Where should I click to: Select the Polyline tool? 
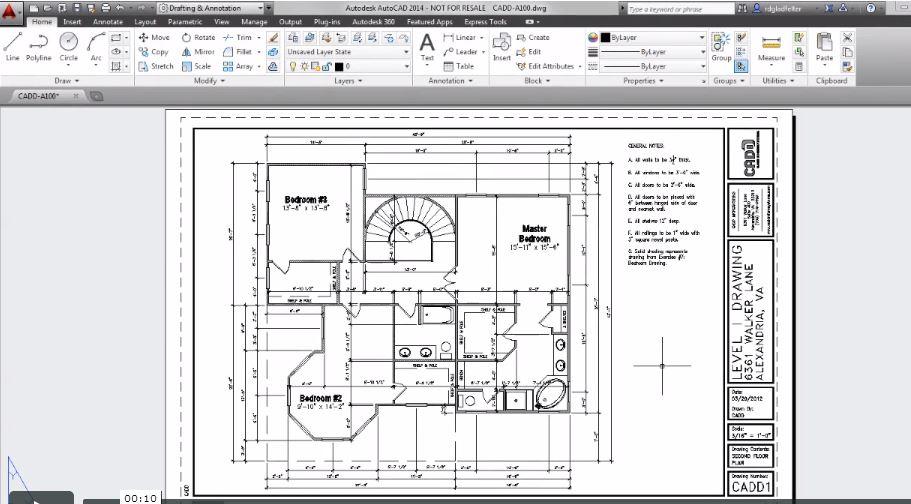click(38, 47)
